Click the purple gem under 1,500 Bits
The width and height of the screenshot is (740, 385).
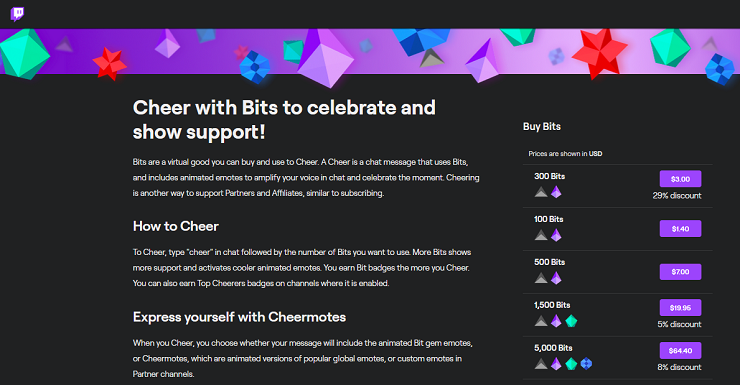556,321
